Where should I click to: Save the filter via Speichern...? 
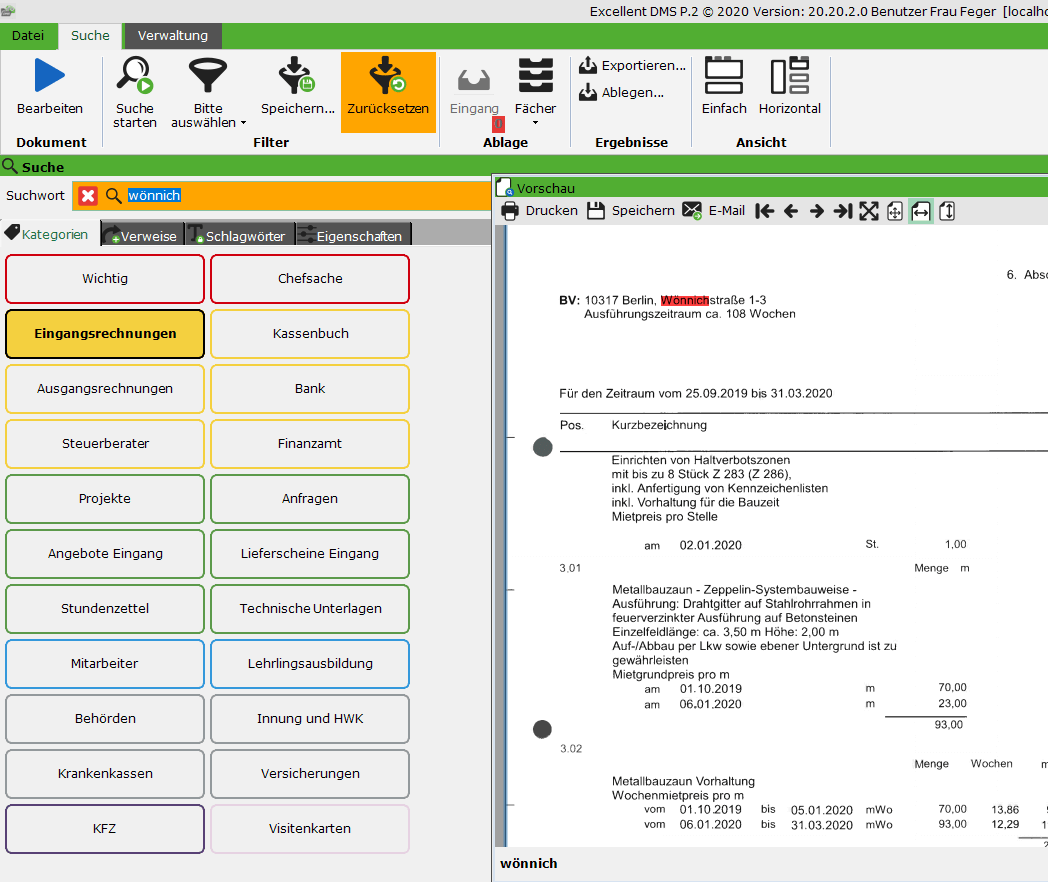click(x=297, y=87)
